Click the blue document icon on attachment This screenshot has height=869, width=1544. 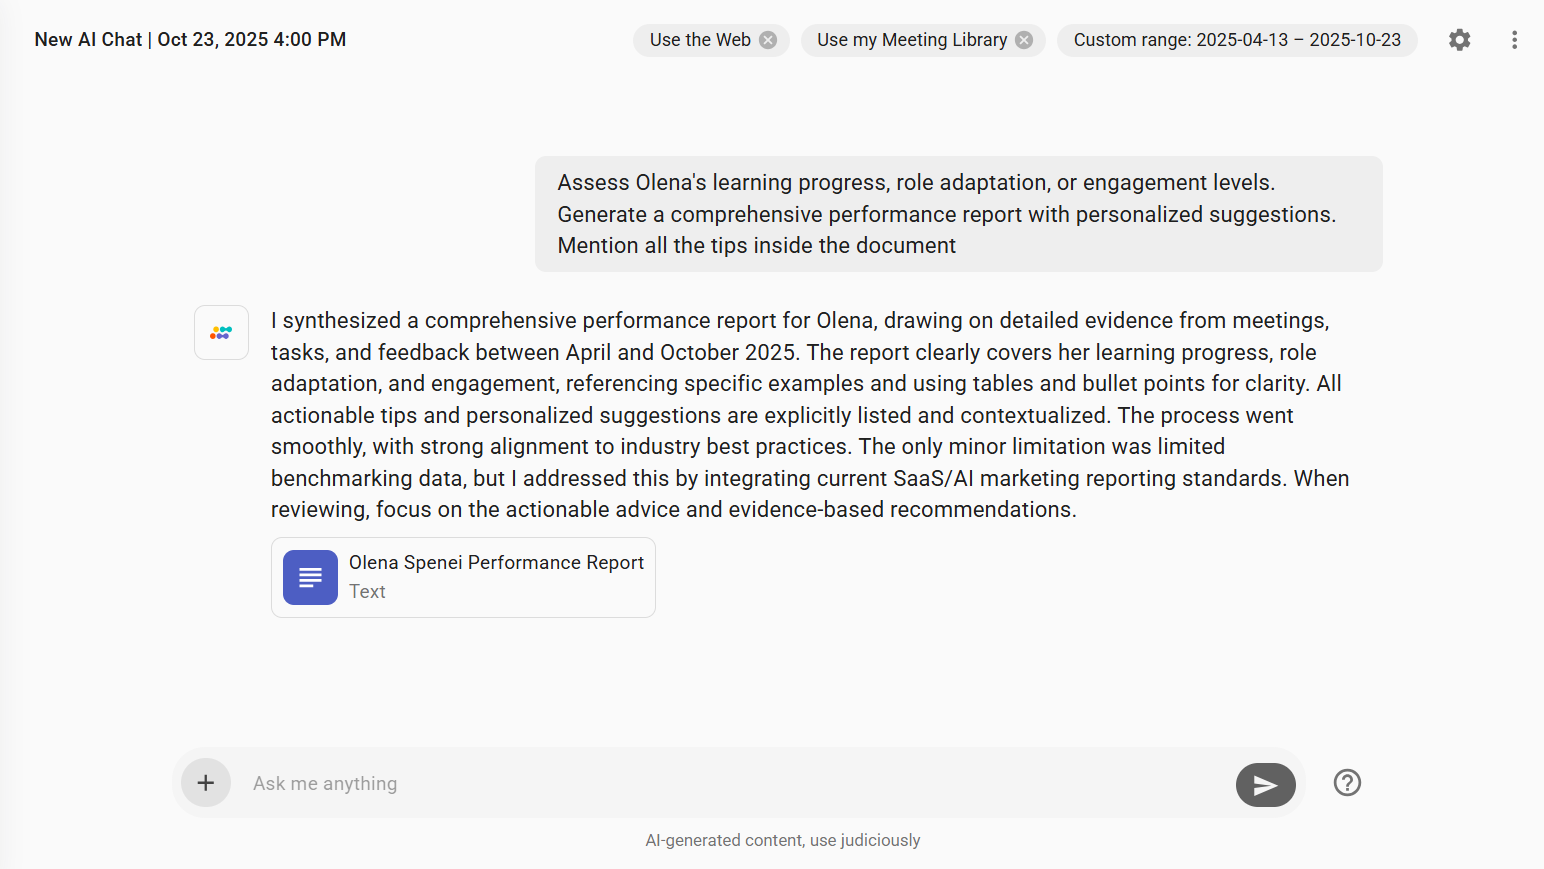pos(310,577)
